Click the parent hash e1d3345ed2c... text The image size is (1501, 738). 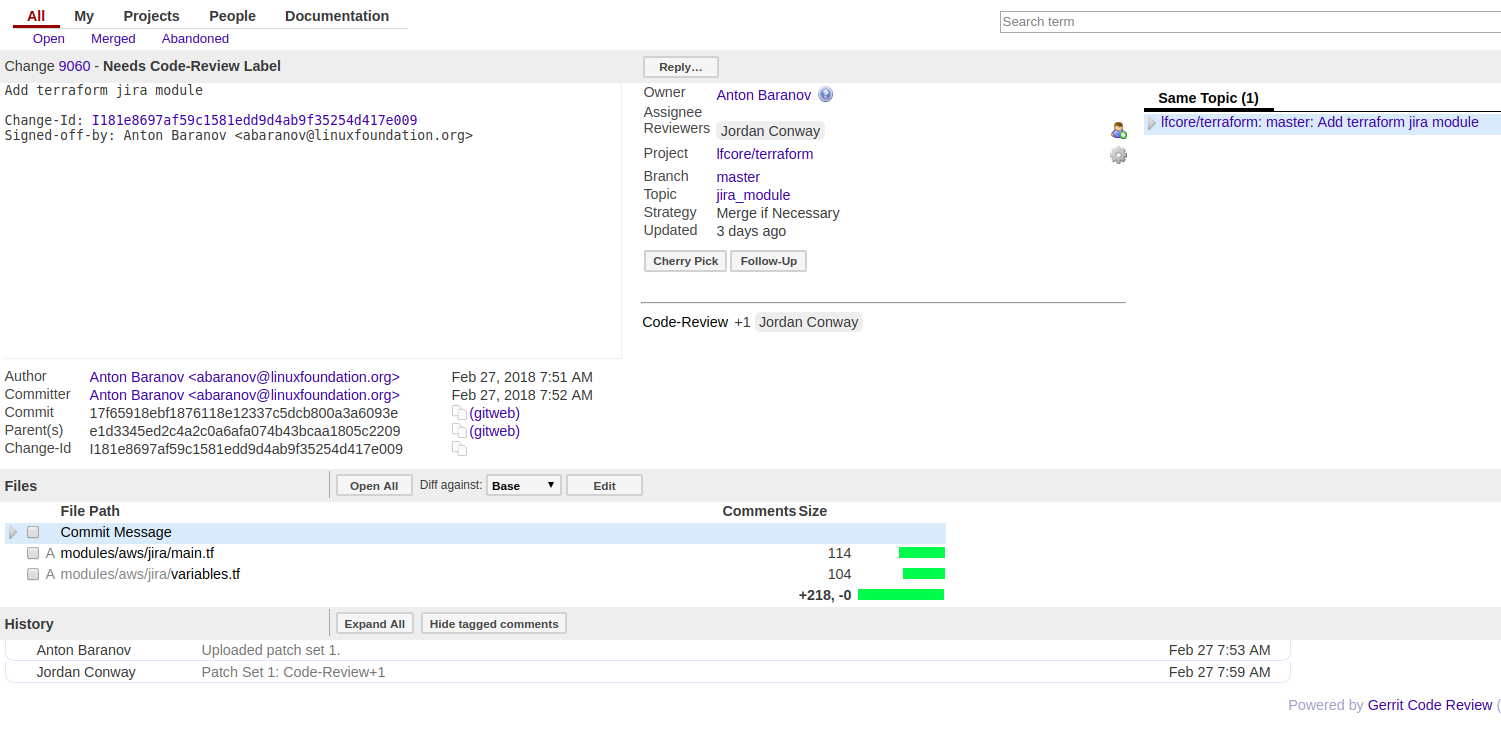245,431
